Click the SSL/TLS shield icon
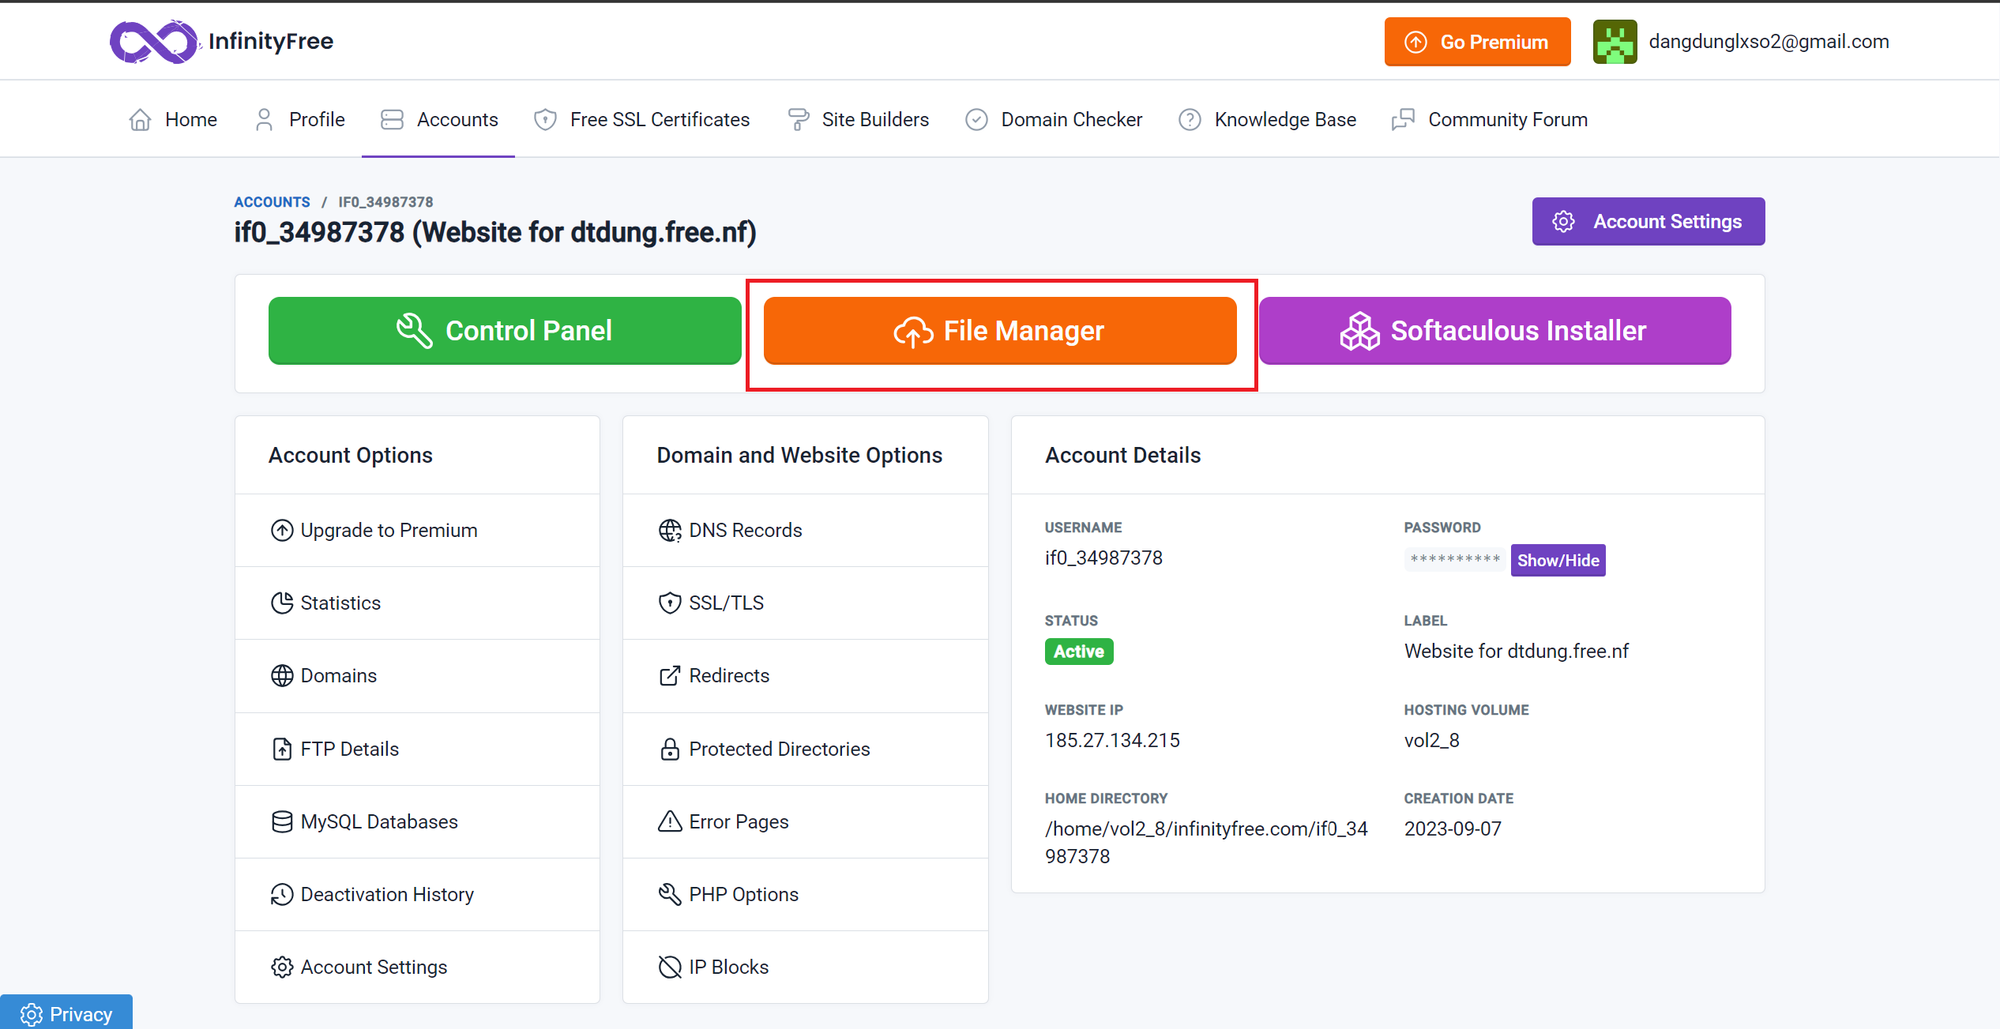Viewport: 2000px width, 1029px height. 670,603
